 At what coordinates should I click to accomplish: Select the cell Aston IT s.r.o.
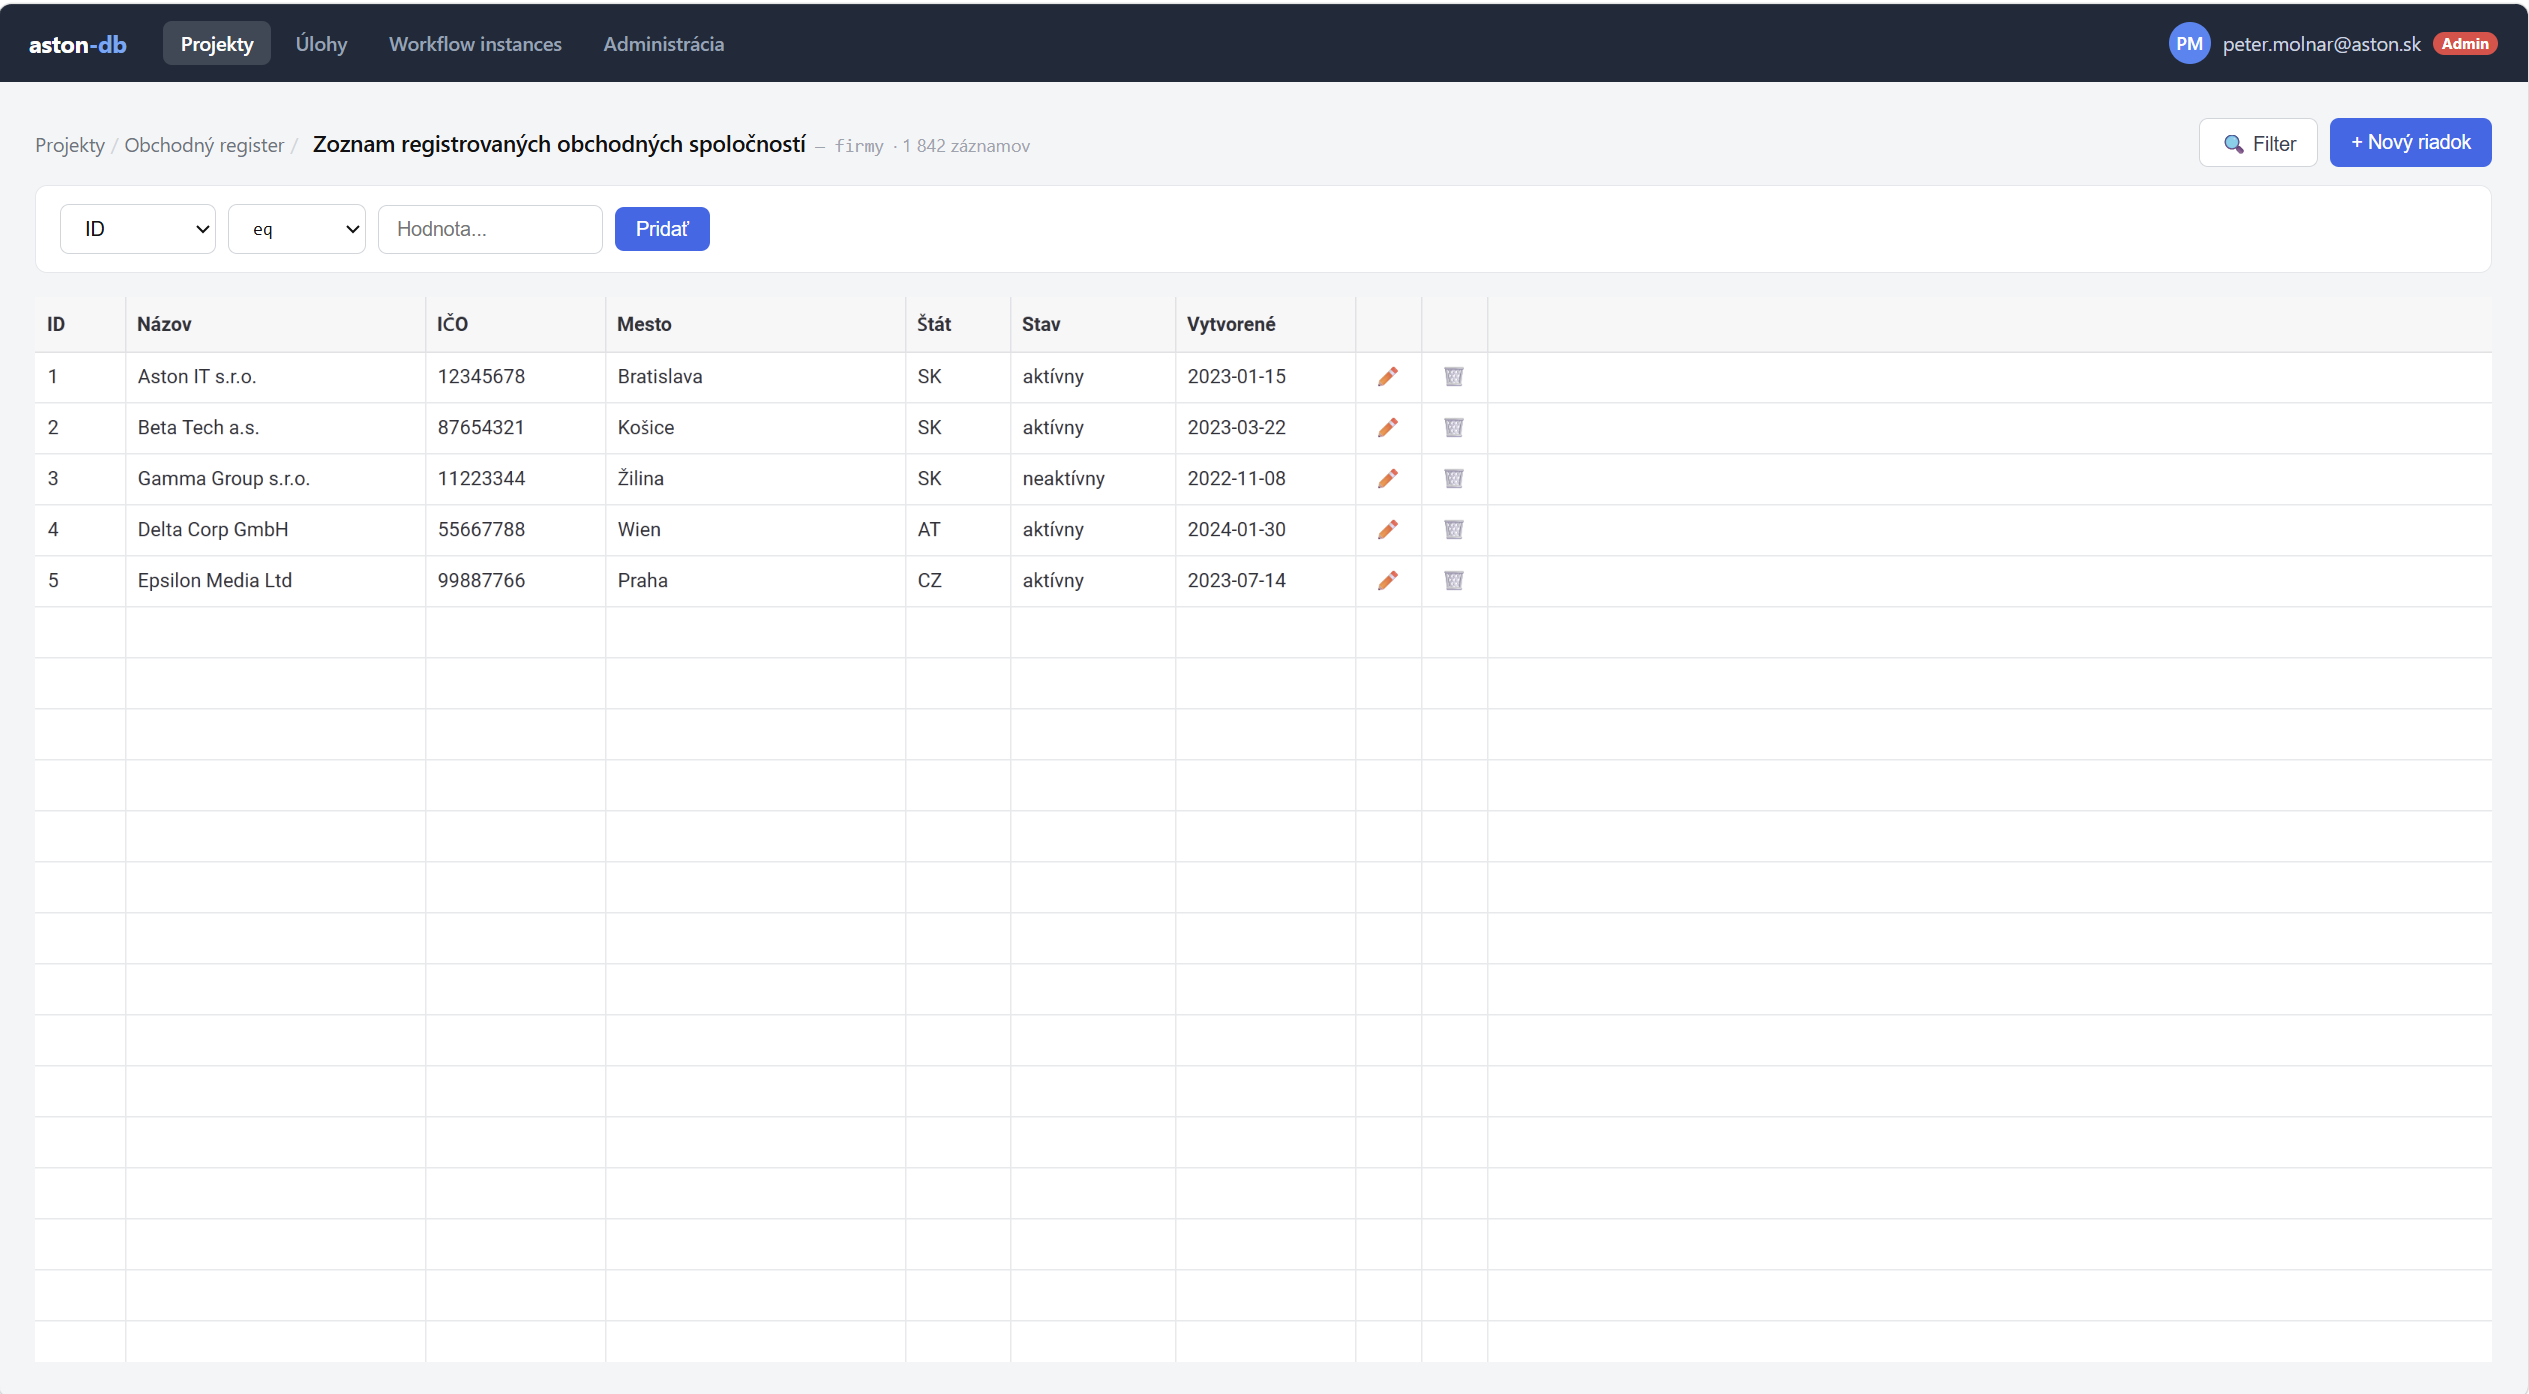click(275, 377)
